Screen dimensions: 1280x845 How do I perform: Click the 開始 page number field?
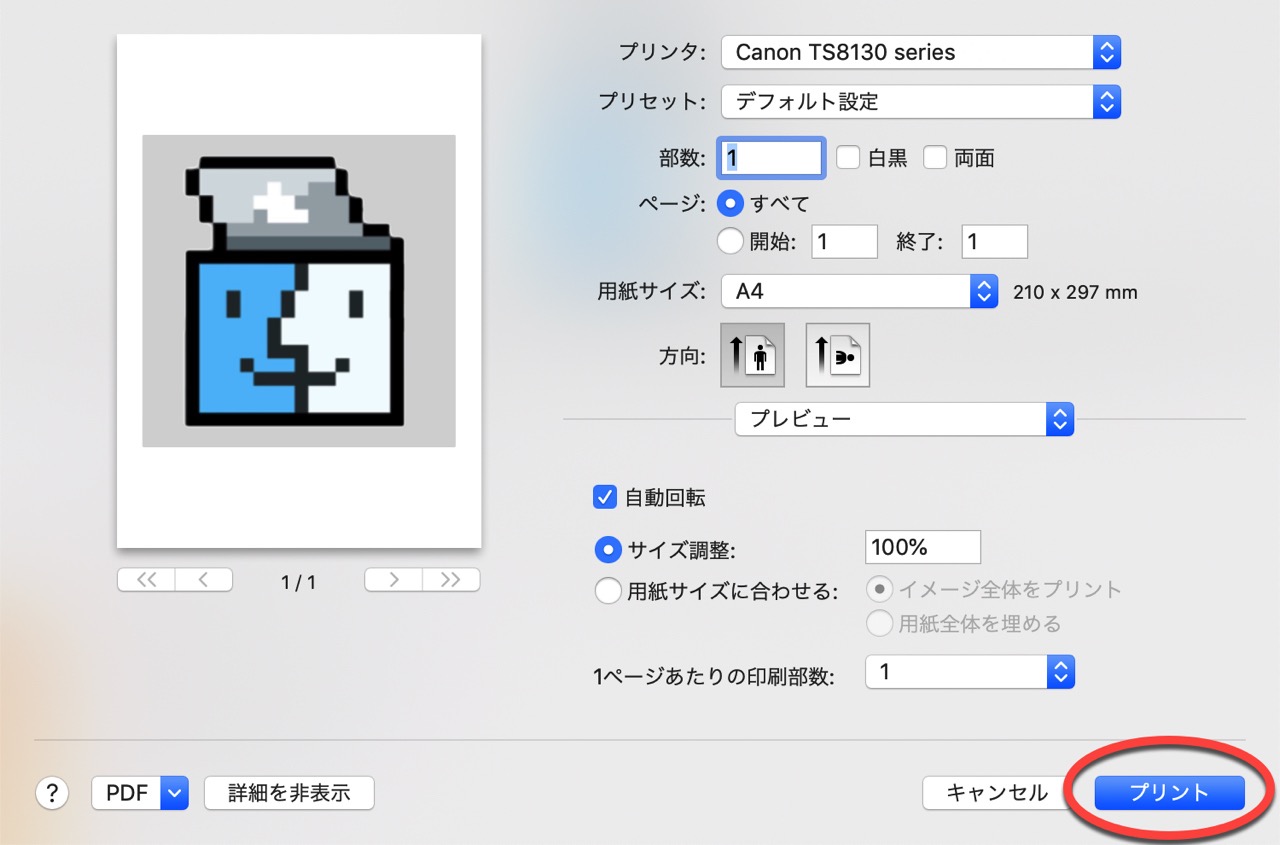(x=844, y=241)
